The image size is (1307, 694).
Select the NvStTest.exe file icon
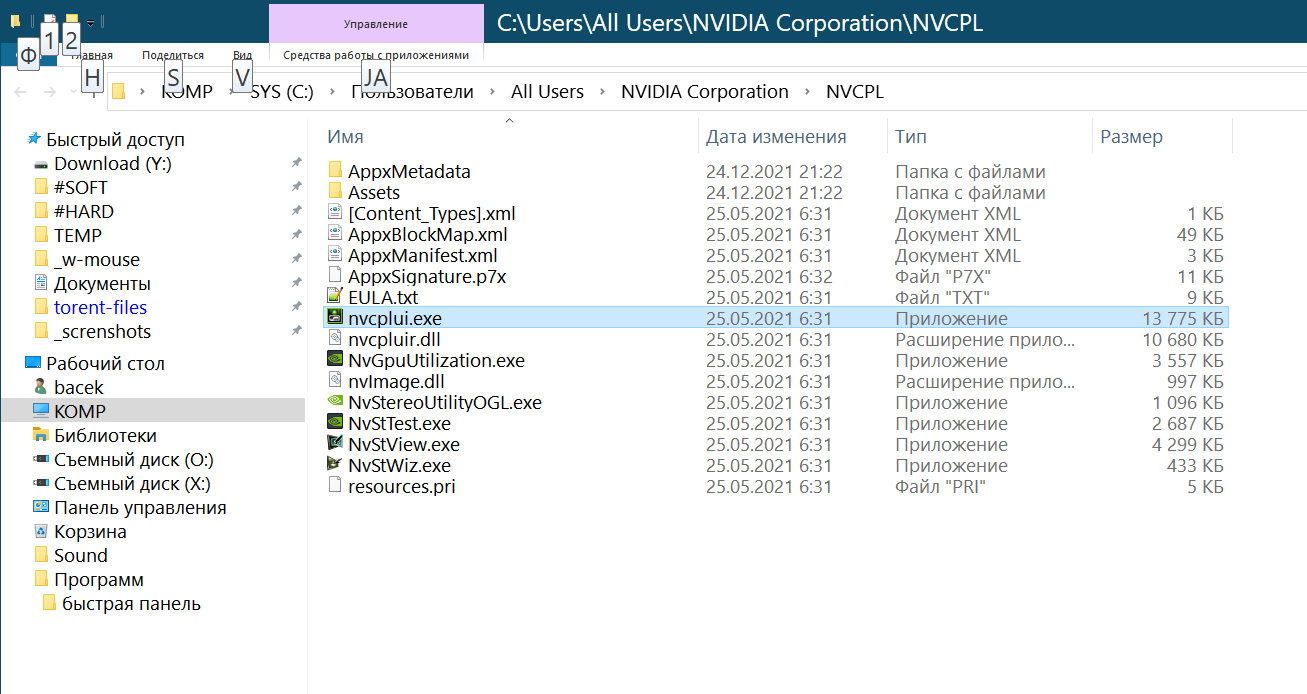point(336,423)
